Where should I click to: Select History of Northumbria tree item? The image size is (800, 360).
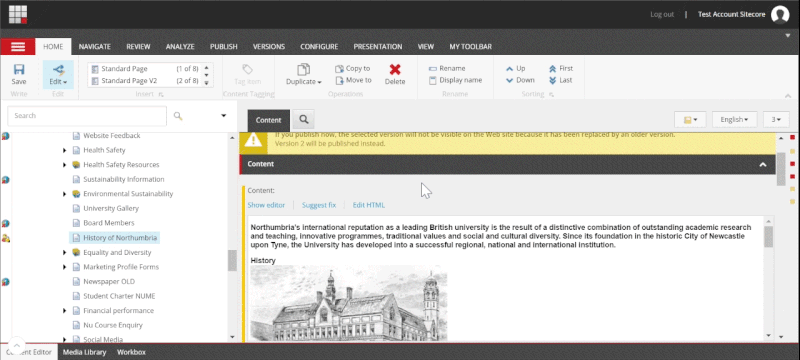114,238
